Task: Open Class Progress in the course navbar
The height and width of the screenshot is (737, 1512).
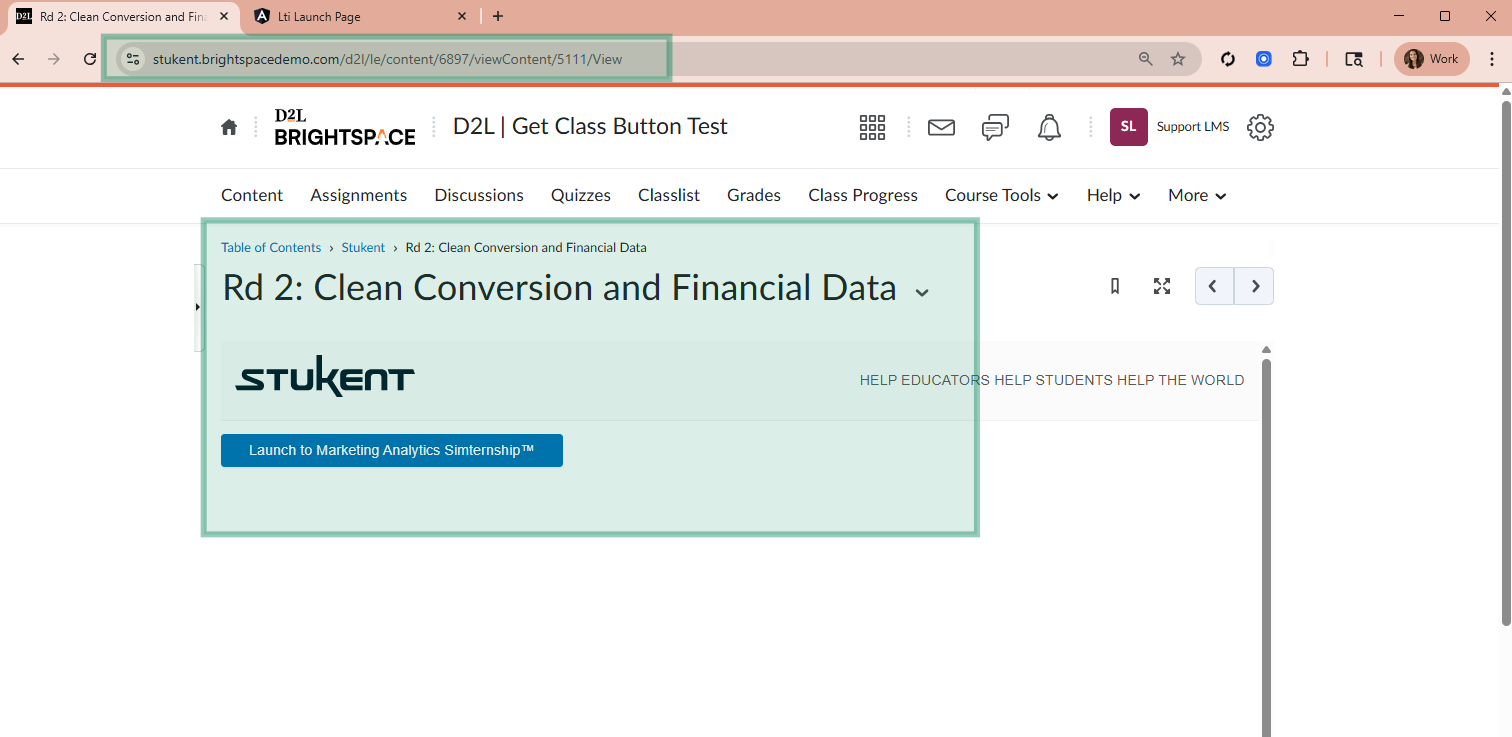Action: [x=863, y=195]
